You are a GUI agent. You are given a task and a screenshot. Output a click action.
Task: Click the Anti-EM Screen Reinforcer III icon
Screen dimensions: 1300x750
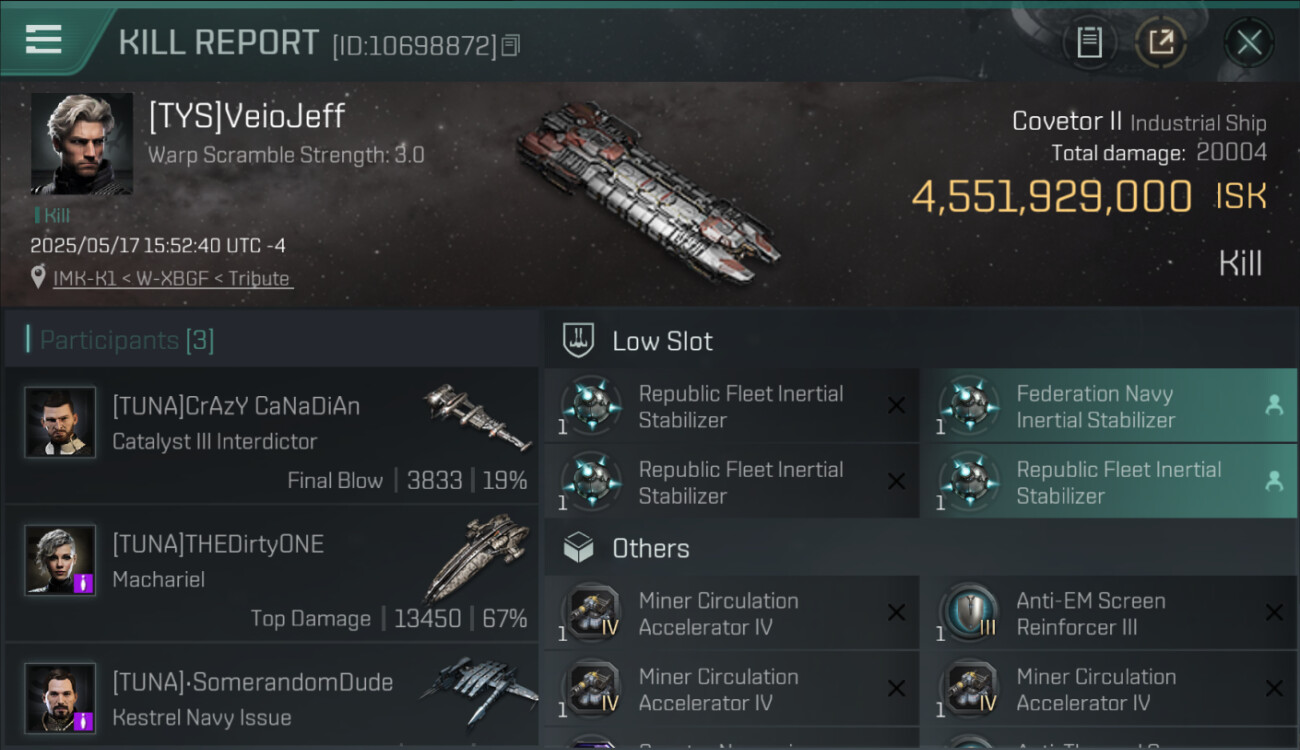(x=969, y=613)
